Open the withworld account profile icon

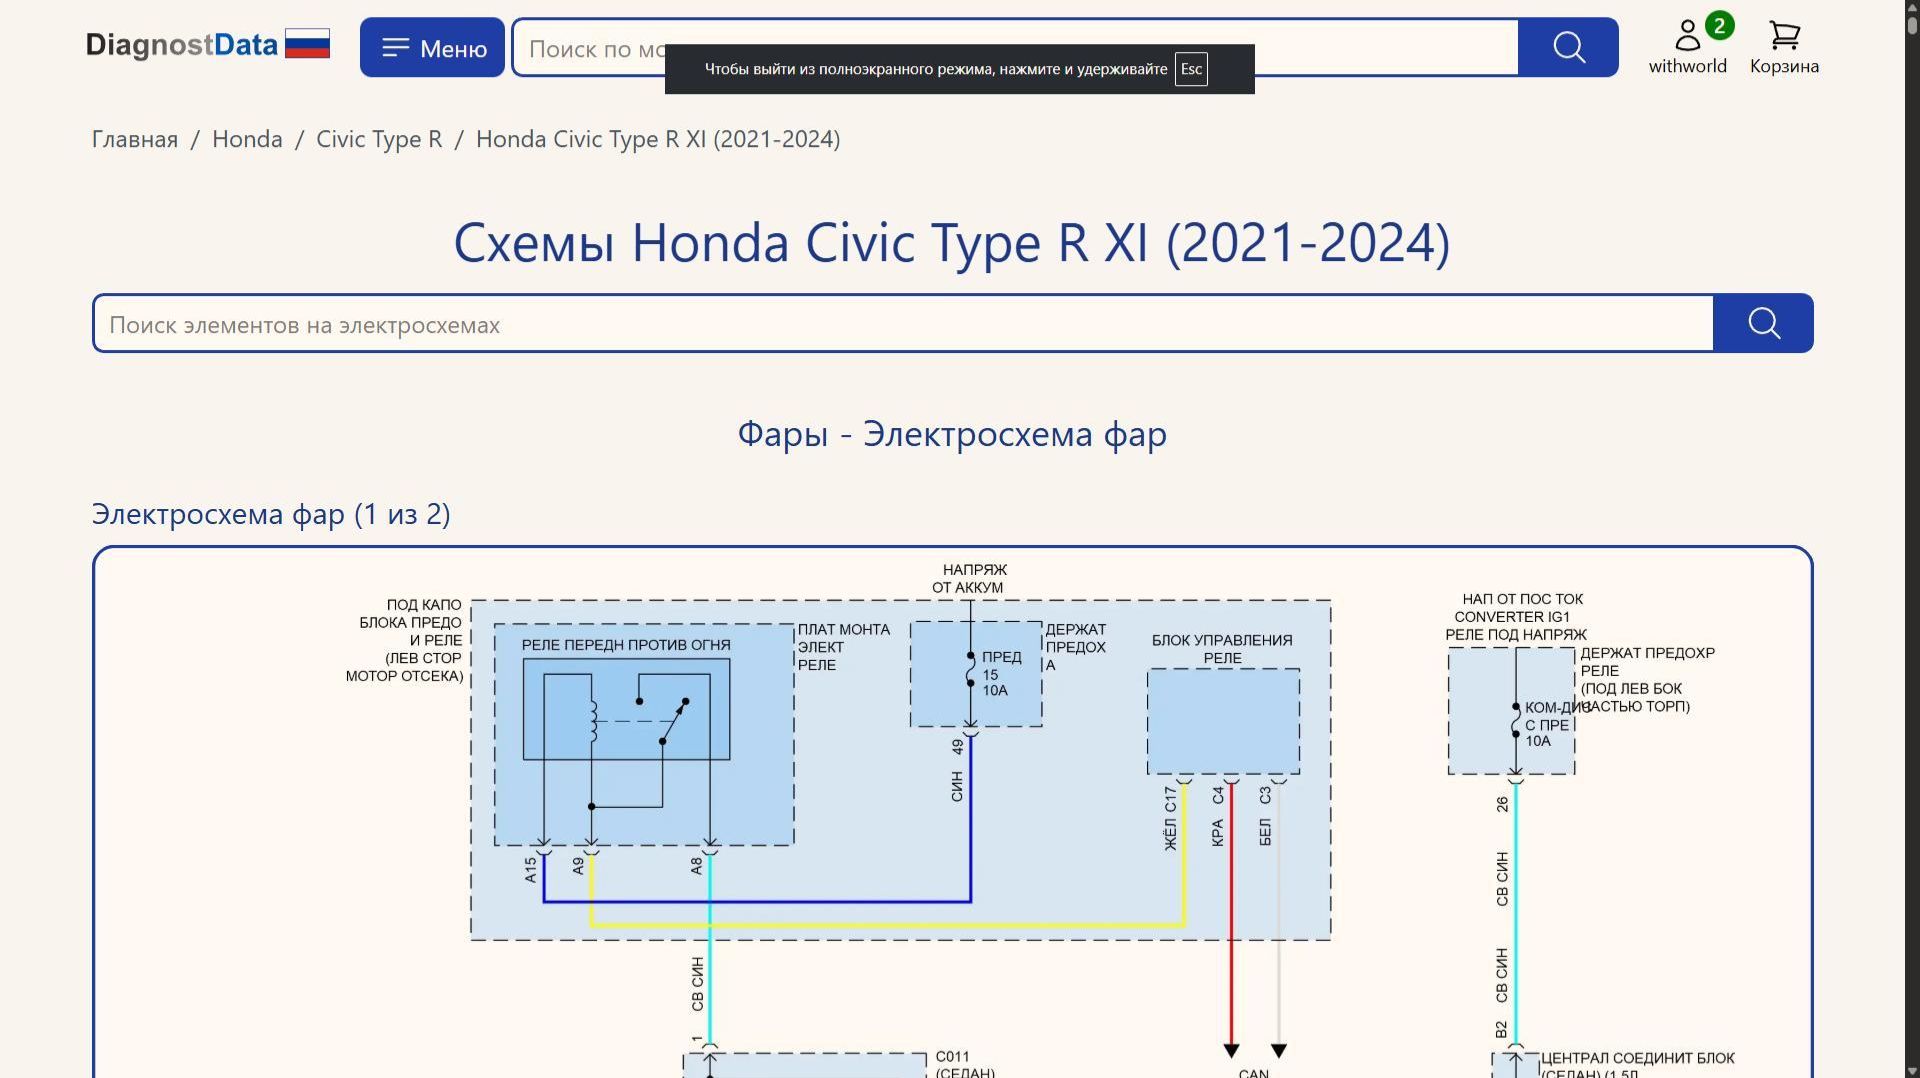click(1687, 35)
